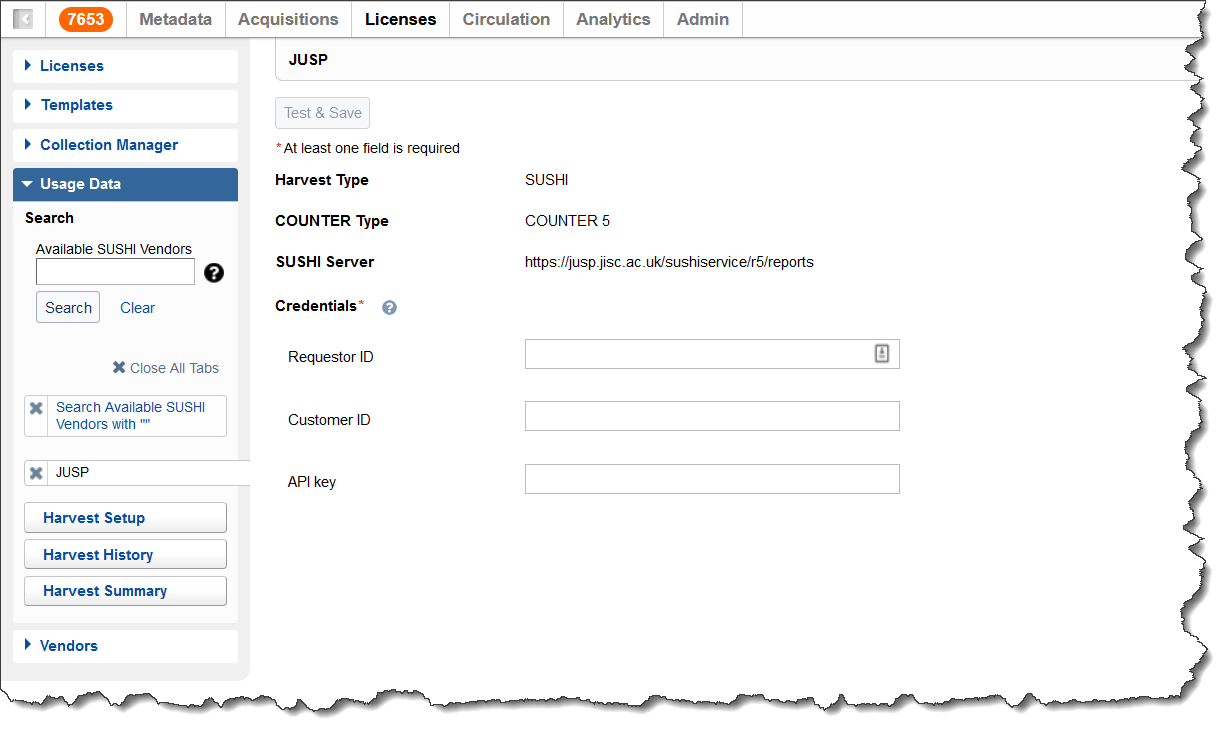Select the Licenses tab
Image resolution: width=1228 pixels, height=734 pixels.
(400, 19)
